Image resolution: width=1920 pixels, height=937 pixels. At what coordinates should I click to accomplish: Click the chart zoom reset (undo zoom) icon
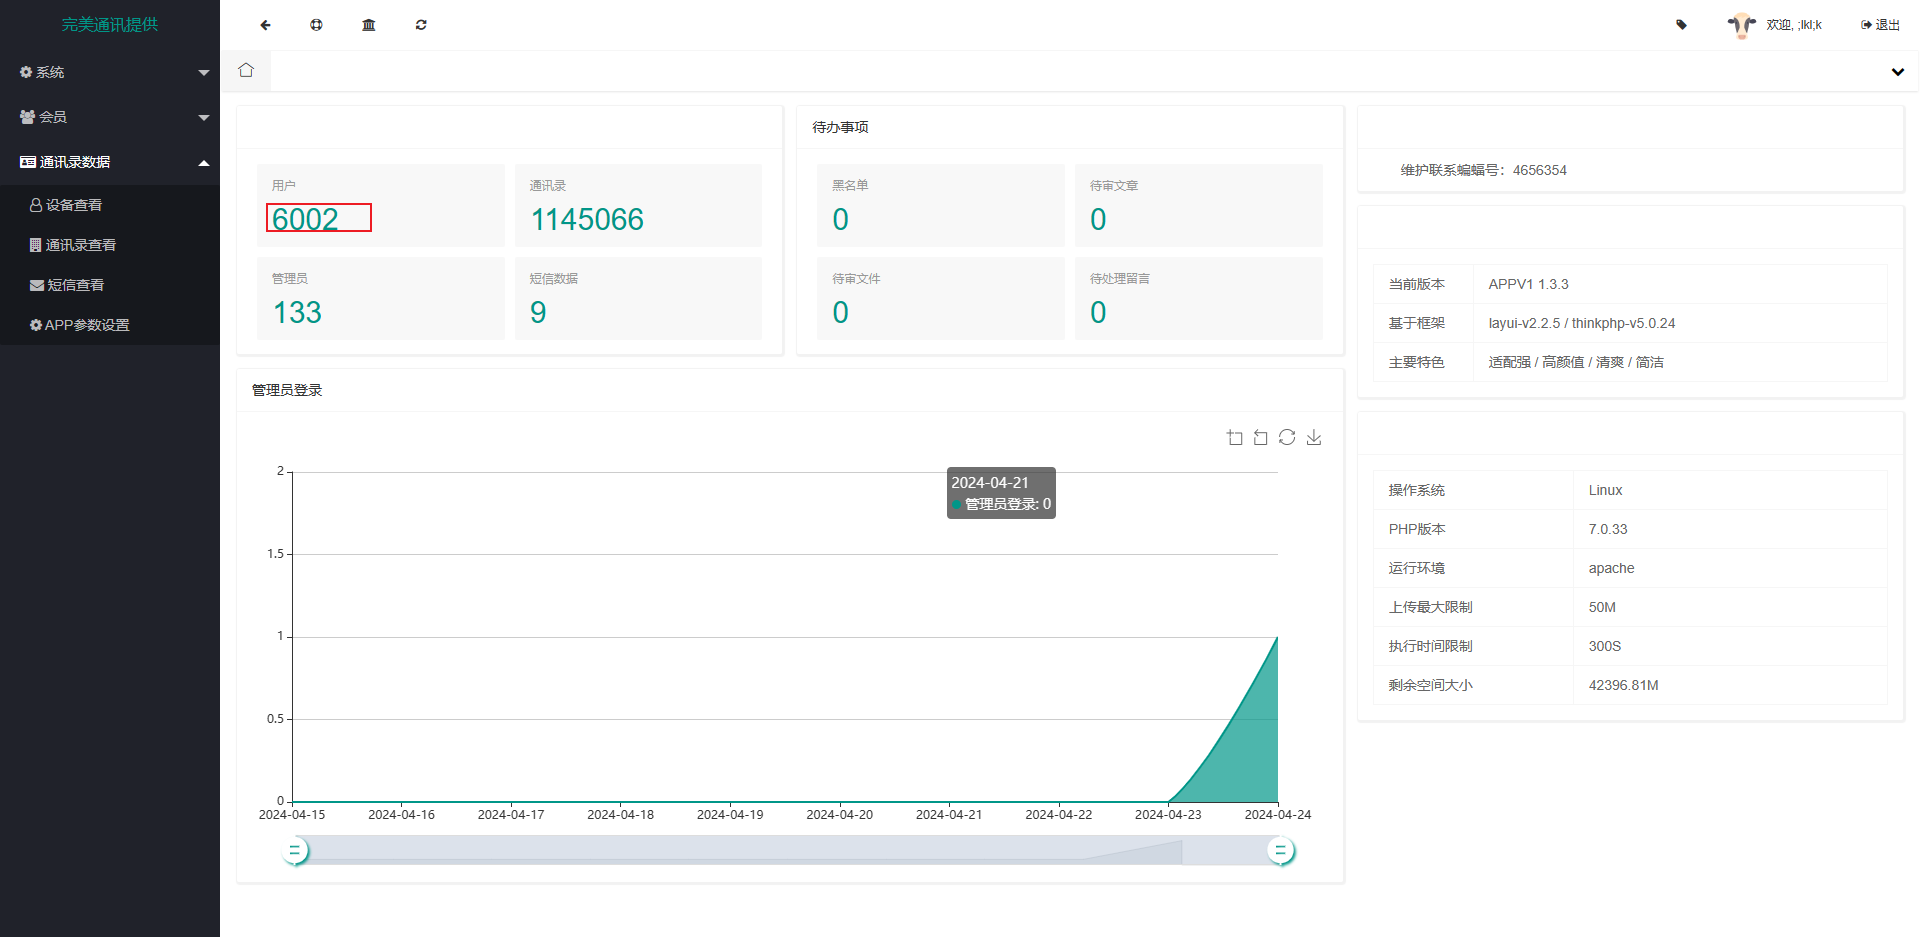[1261, 438]
